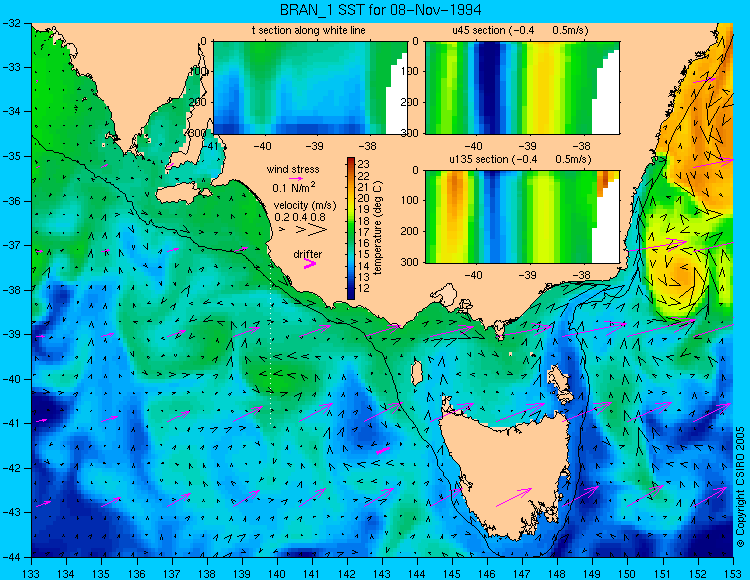The height and width of the screenshot is (580, 750).
Task: Click colorbar tick value 23
Action: (363, 166)
